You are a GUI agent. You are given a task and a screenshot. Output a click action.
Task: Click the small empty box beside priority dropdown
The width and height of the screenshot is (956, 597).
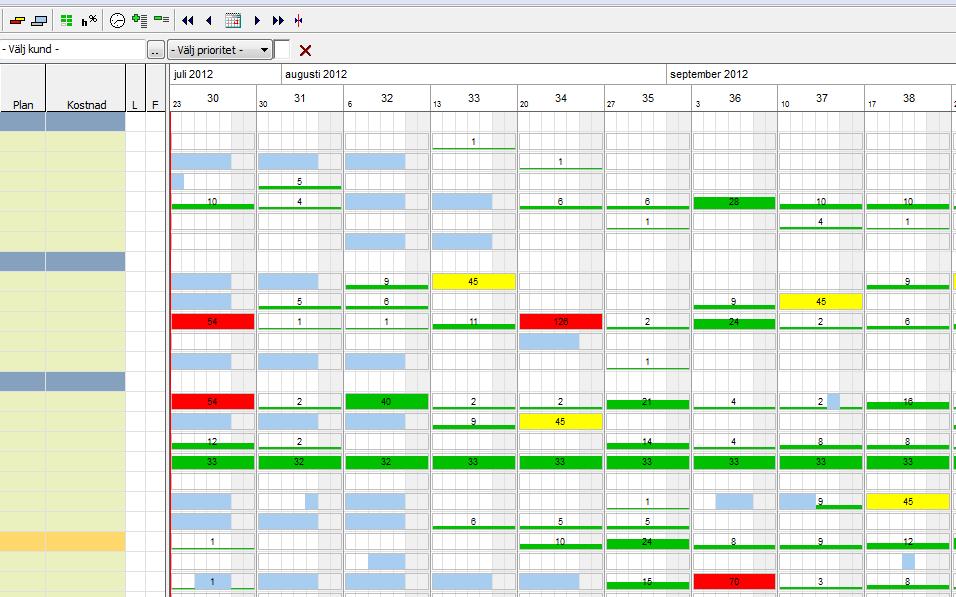(282, 50)
